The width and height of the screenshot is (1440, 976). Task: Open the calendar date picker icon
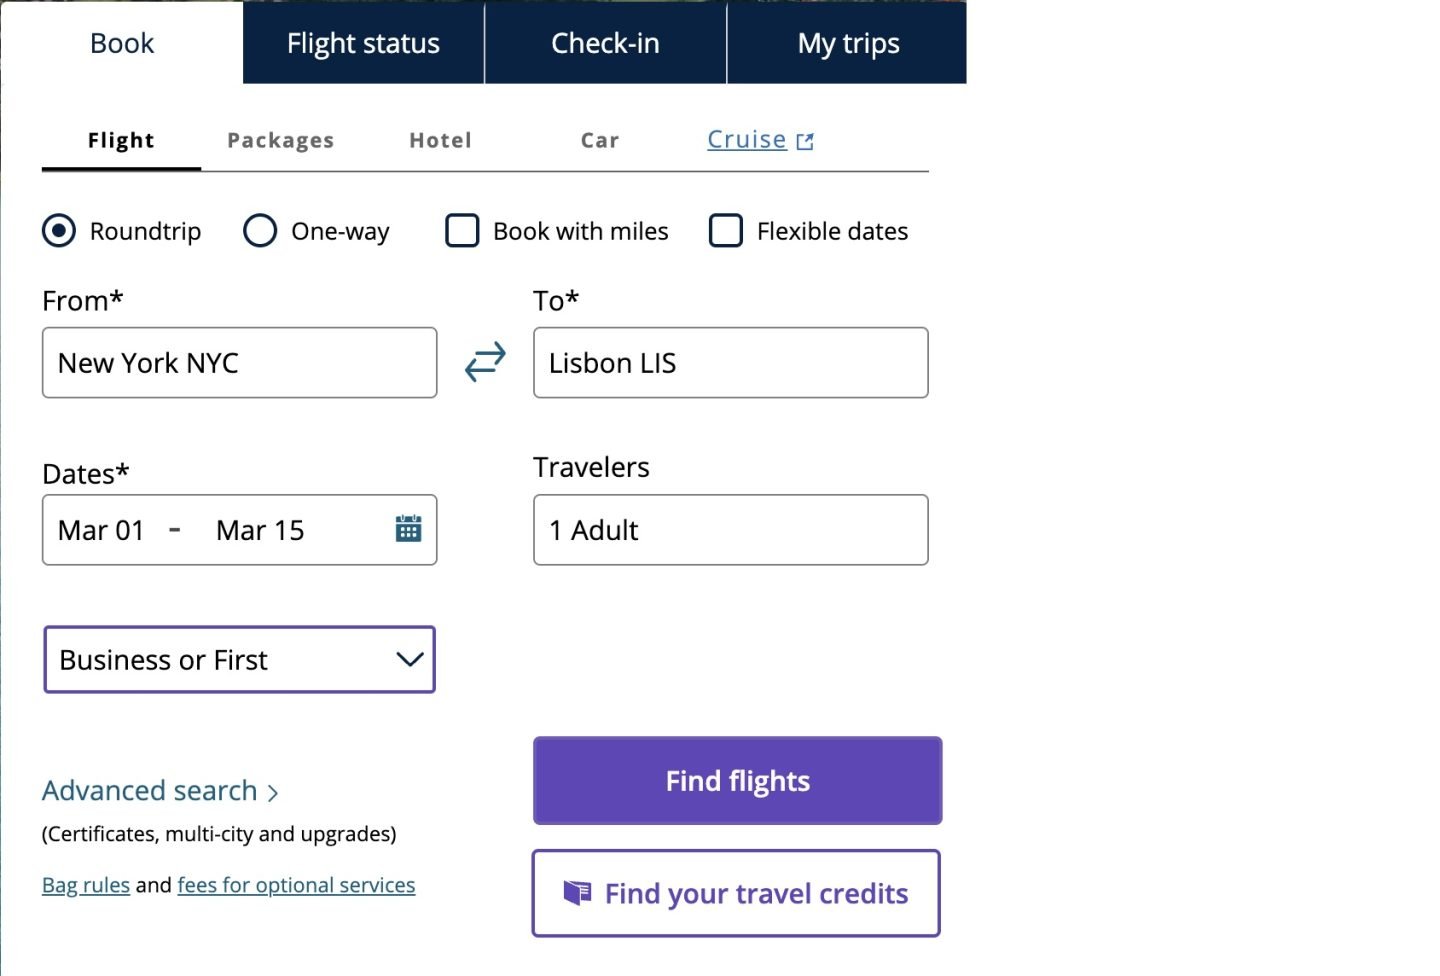coord(408,529)
